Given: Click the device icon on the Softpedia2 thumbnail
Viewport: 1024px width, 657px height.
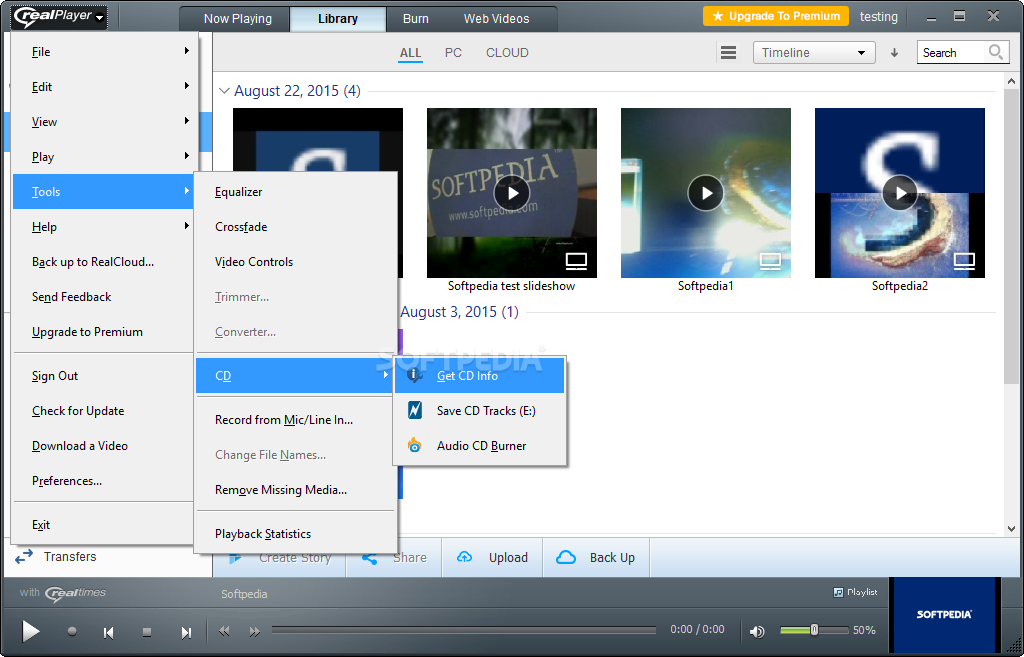Looking at the screenshot, I should (x=964, y=261).
